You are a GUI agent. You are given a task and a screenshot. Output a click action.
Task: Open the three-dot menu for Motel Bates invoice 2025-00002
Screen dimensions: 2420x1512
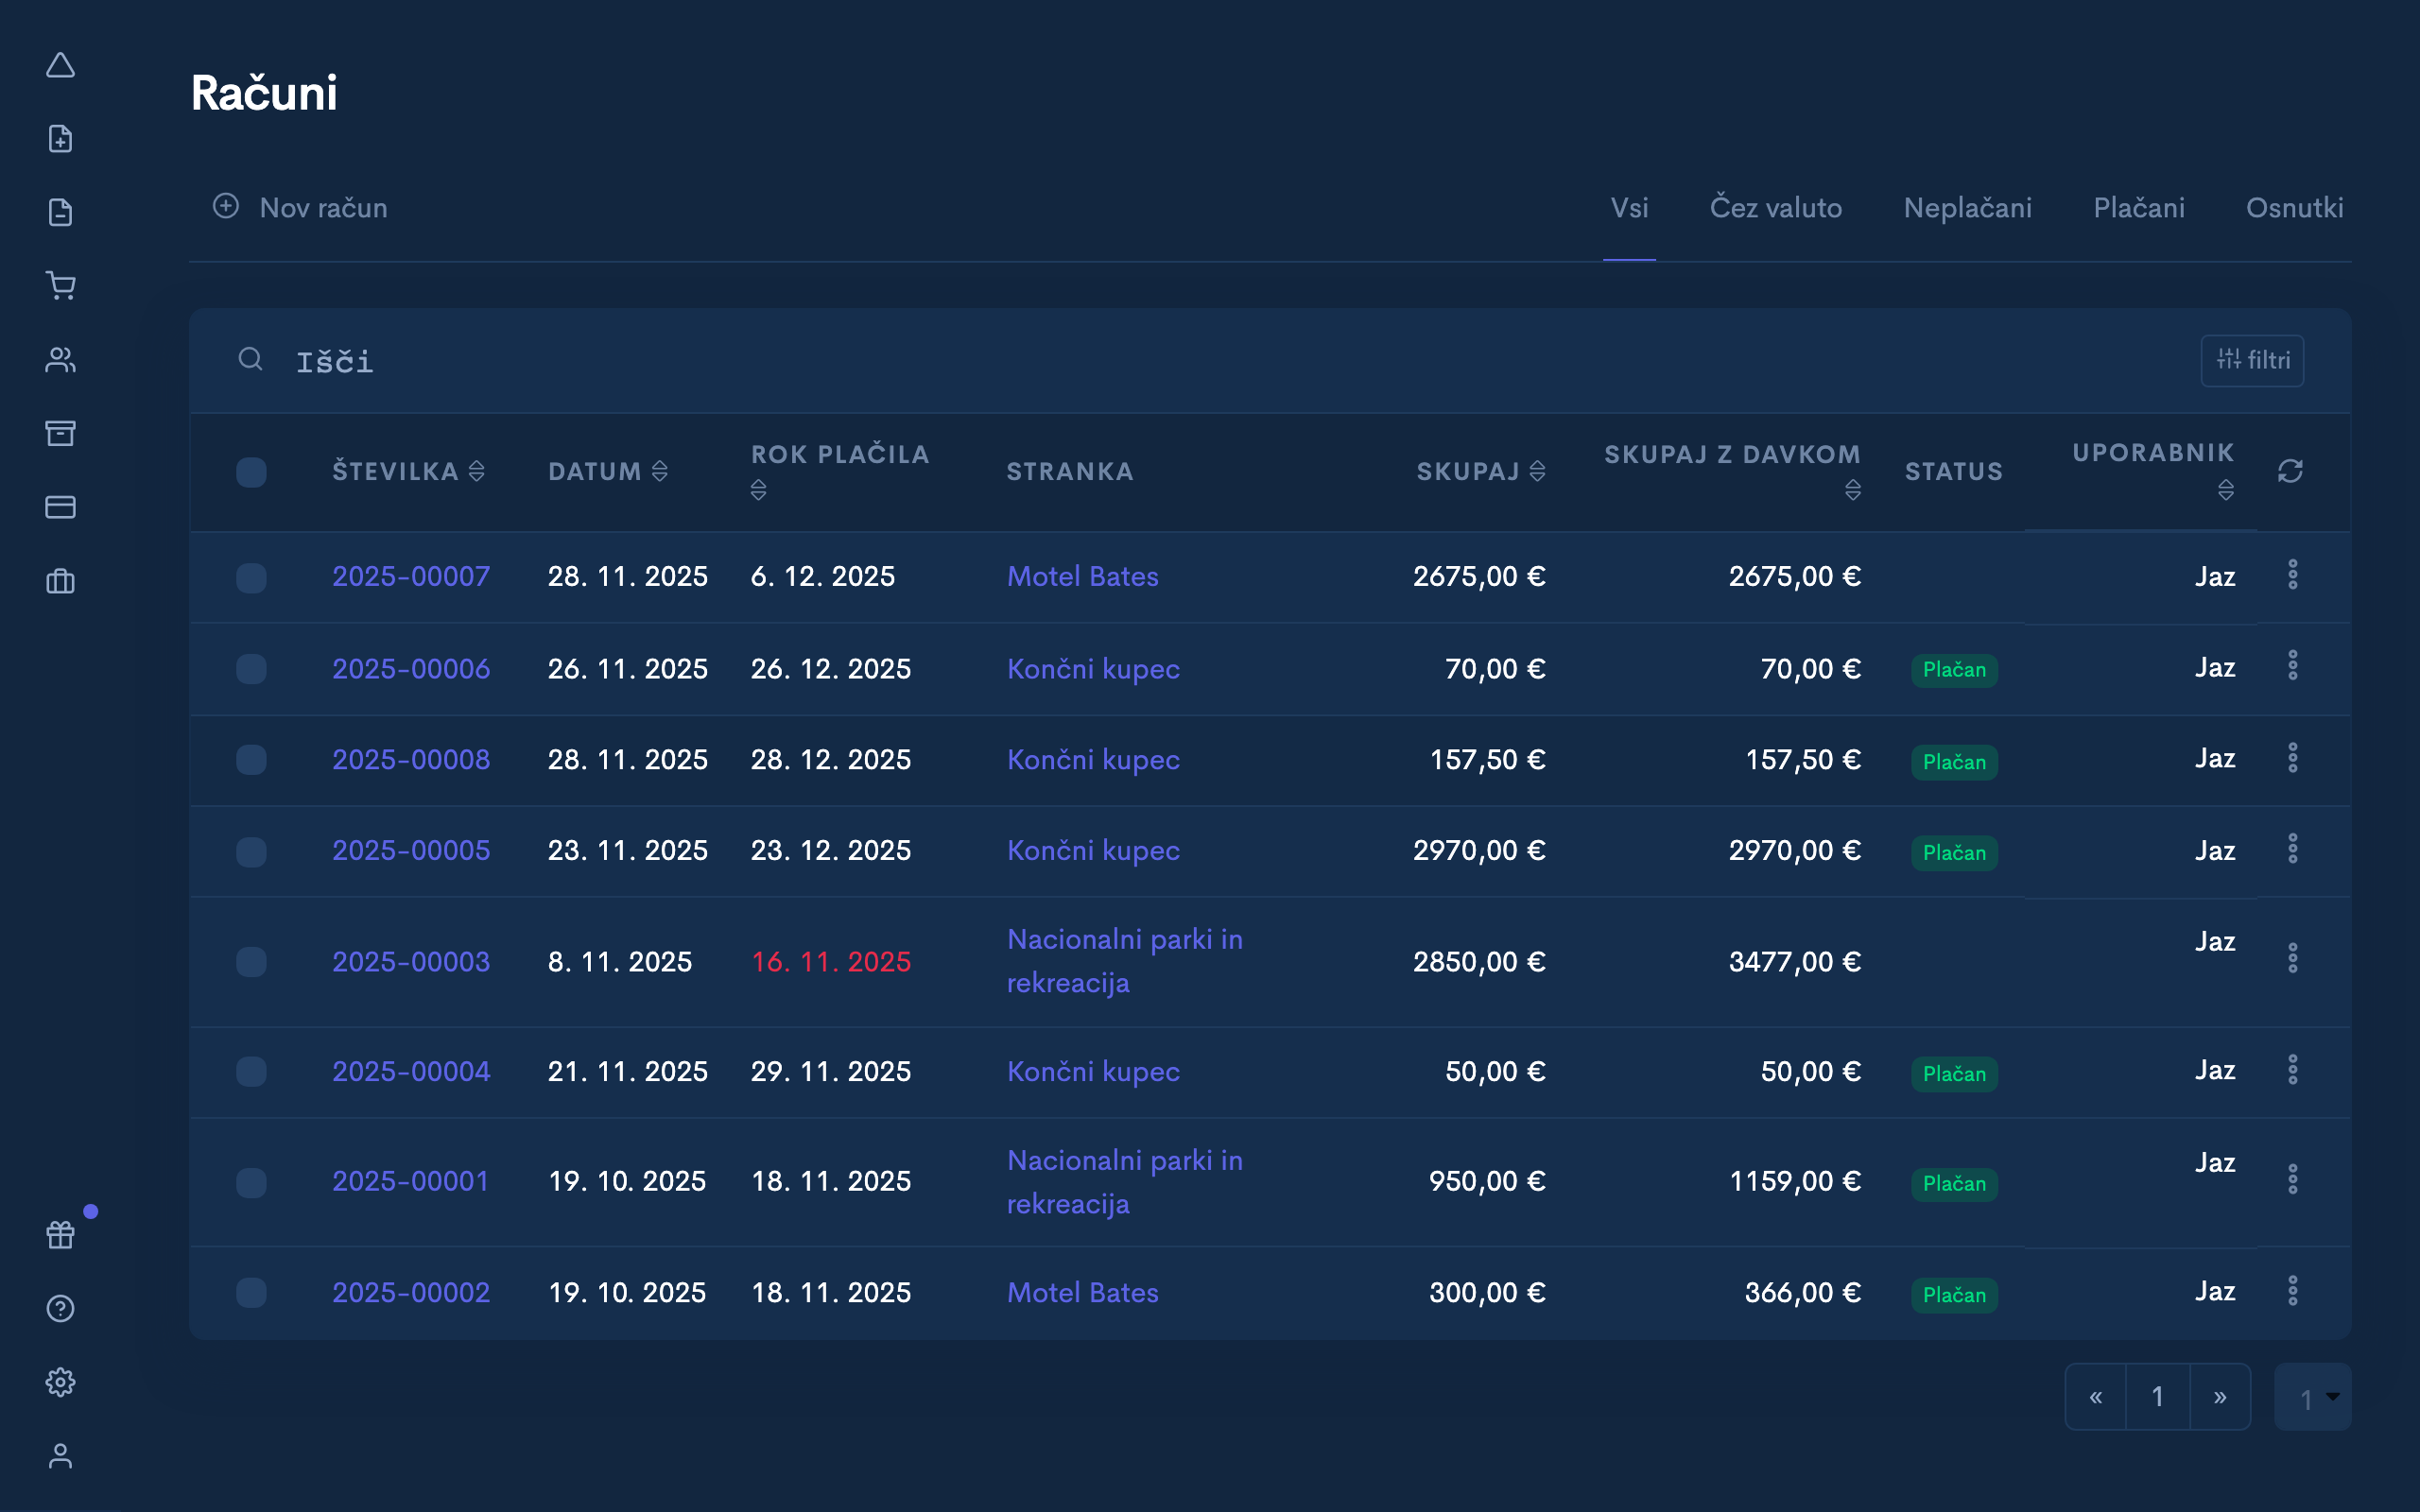click(2294, 1291)
